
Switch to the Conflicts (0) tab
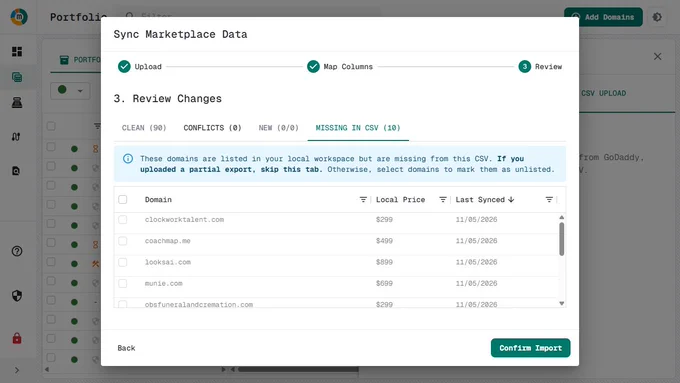point(212,128)
